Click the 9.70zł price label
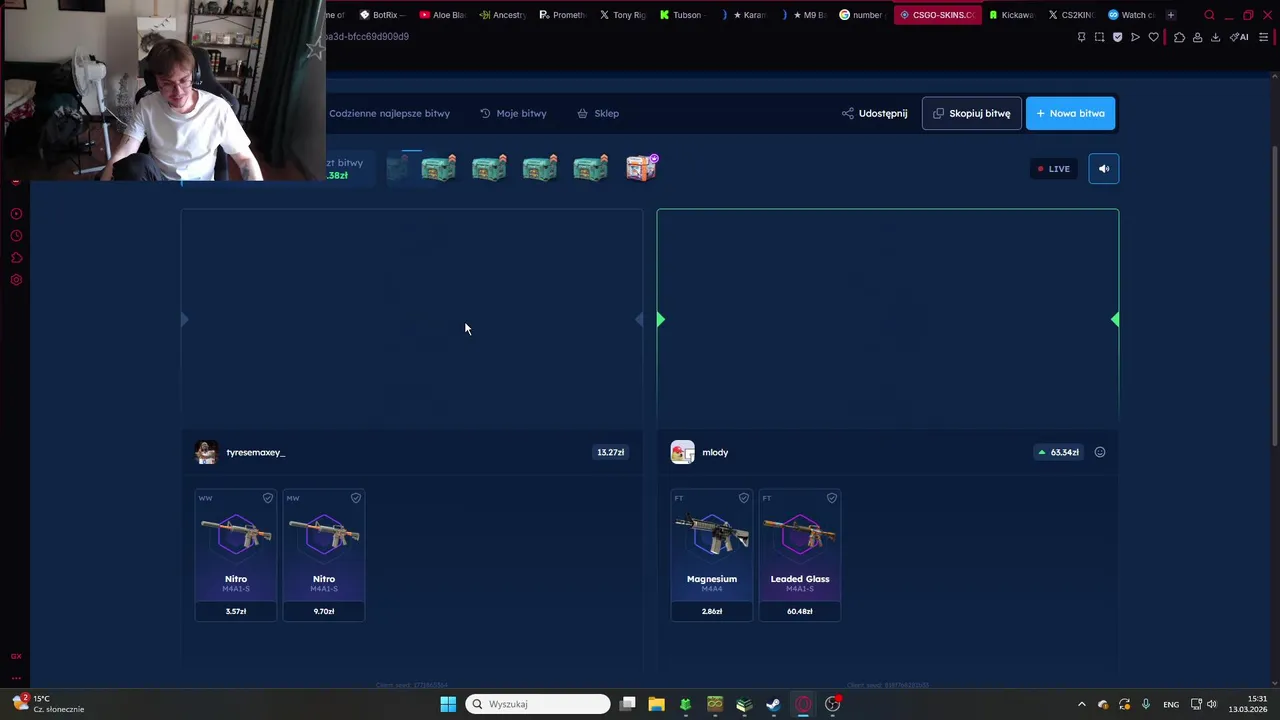The height and width of the screenshot is (720, 1280). click(324, 611)
